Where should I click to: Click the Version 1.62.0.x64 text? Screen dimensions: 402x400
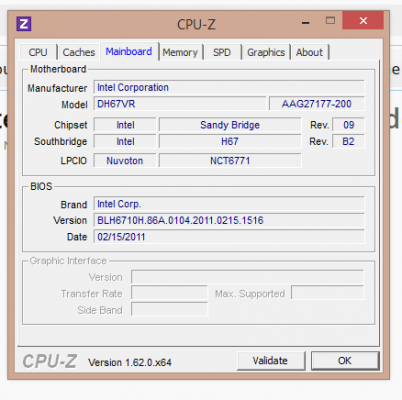click(x=130, y=362)
